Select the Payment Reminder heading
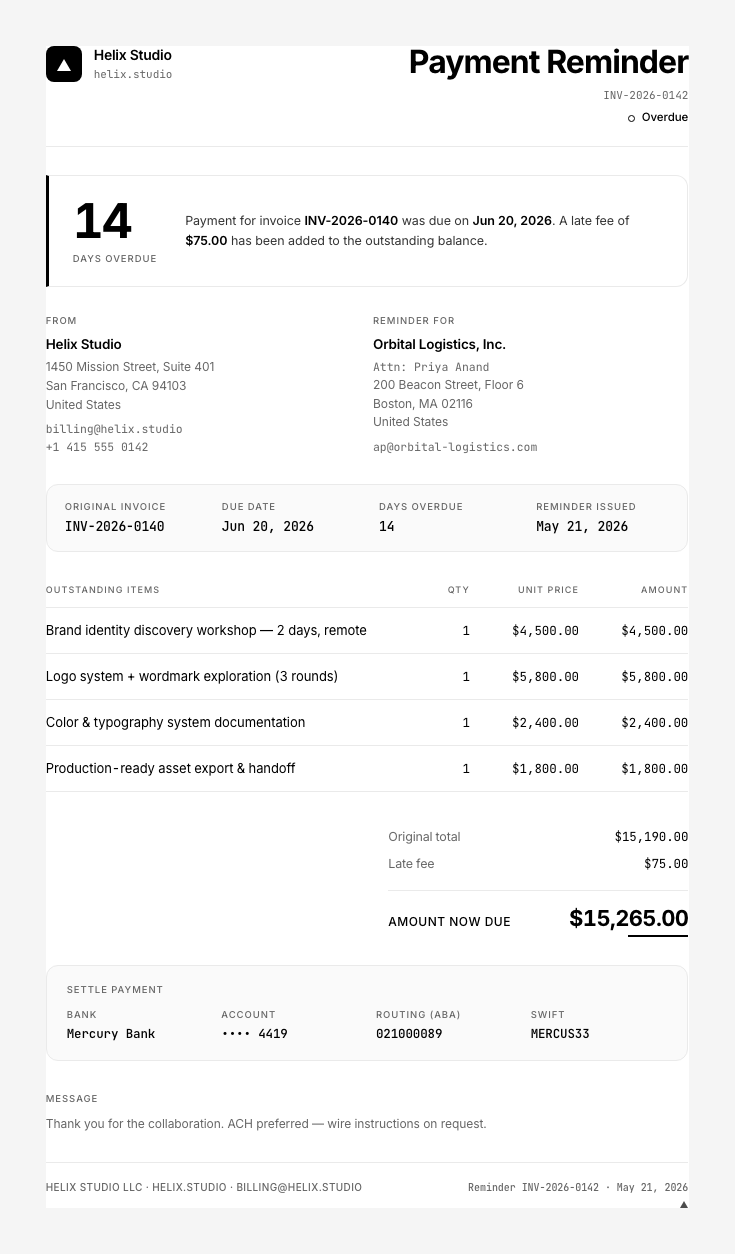The width and height of the screenshot is (735, 1254). click(x=548, y=62)
